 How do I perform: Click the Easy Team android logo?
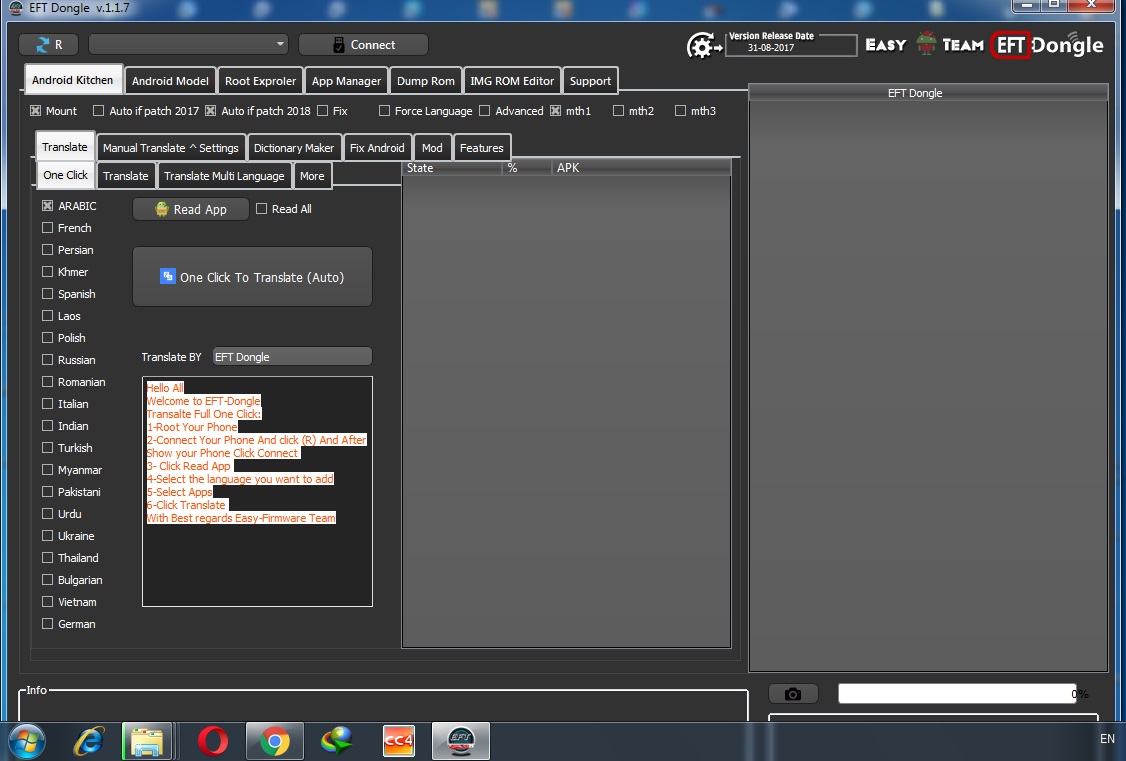click(x=926, y=44)
